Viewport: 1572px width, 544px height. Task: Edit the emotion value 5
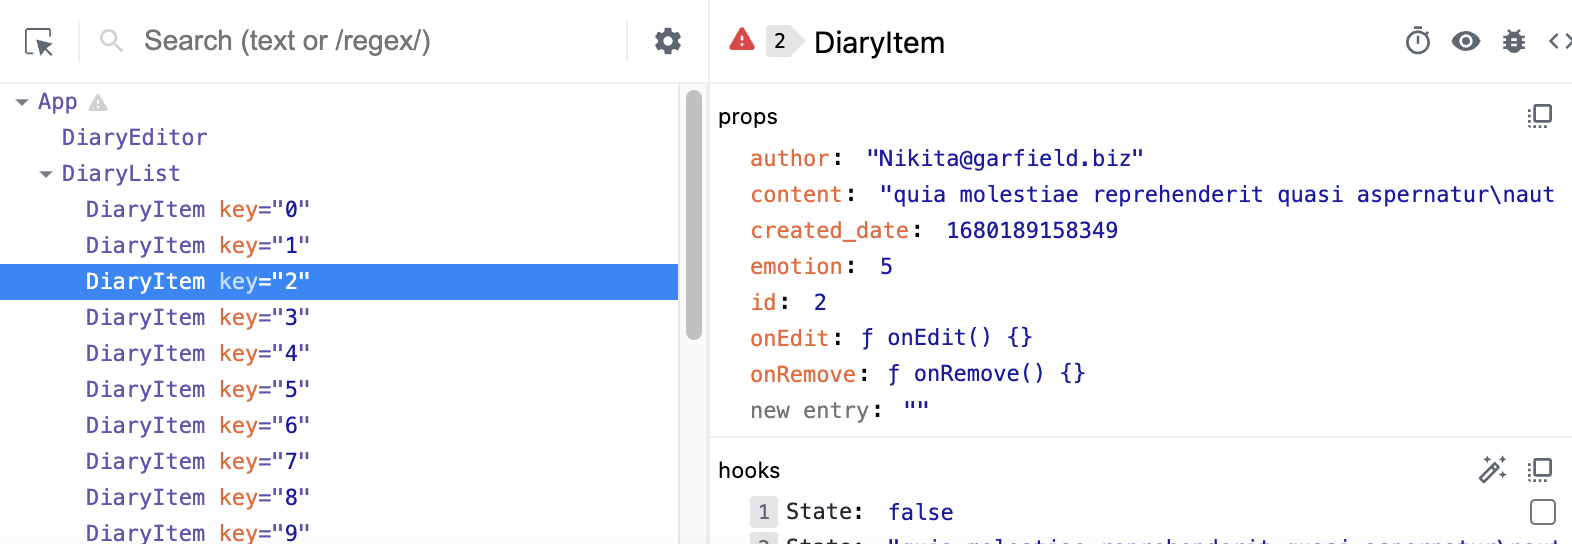coord(886,266)
